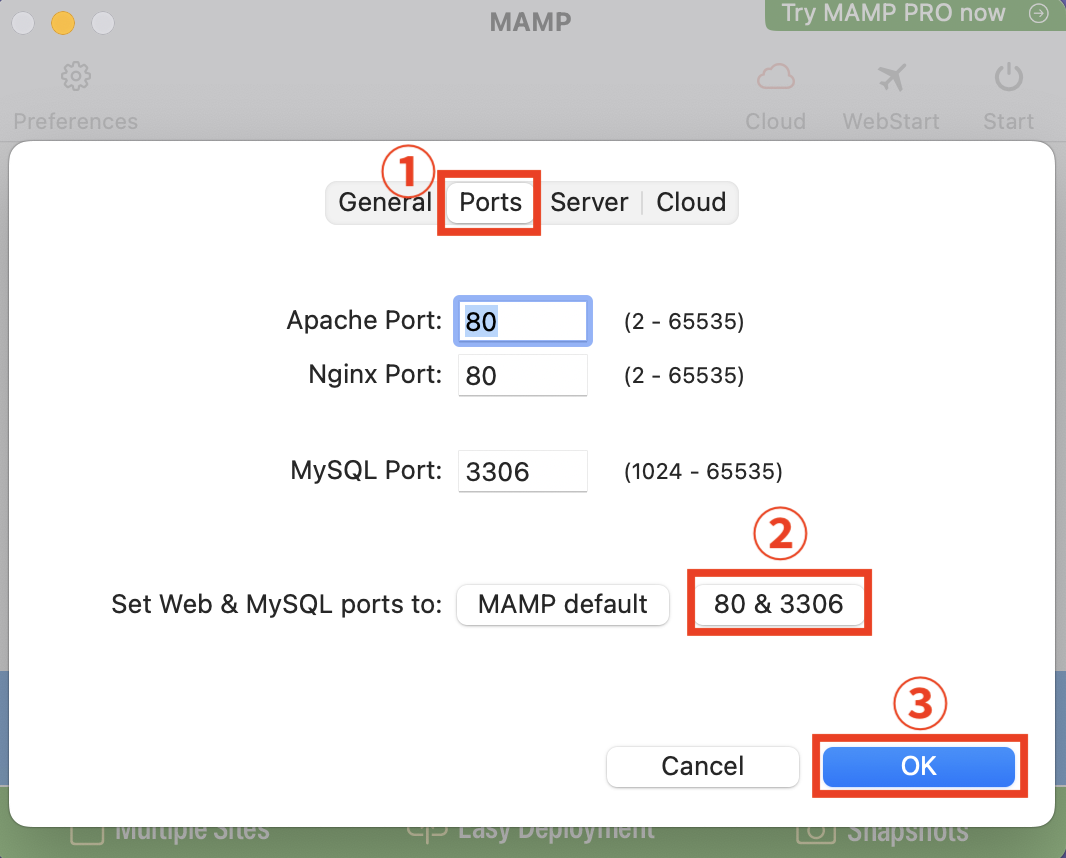Open the Cloud preferences tab
The width and height of the screenshot is (1066, 858).
click(x=691, y=202)
